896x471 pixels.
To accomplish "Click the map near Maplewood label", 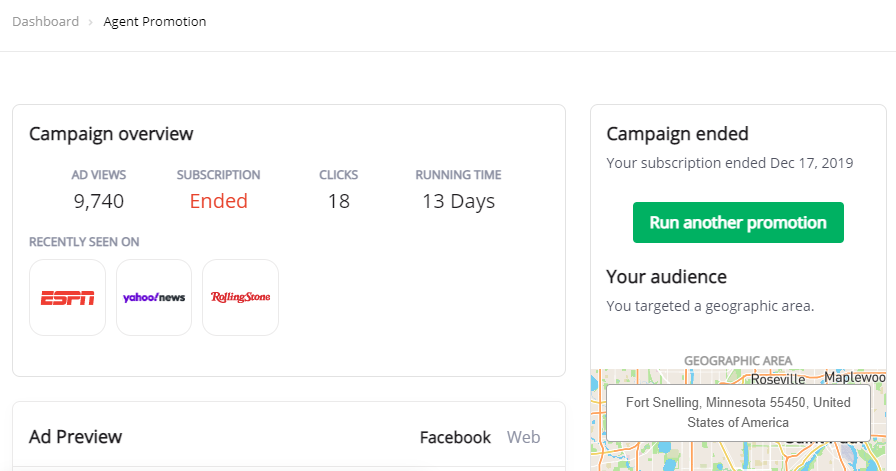I will (x=854, y=378).
